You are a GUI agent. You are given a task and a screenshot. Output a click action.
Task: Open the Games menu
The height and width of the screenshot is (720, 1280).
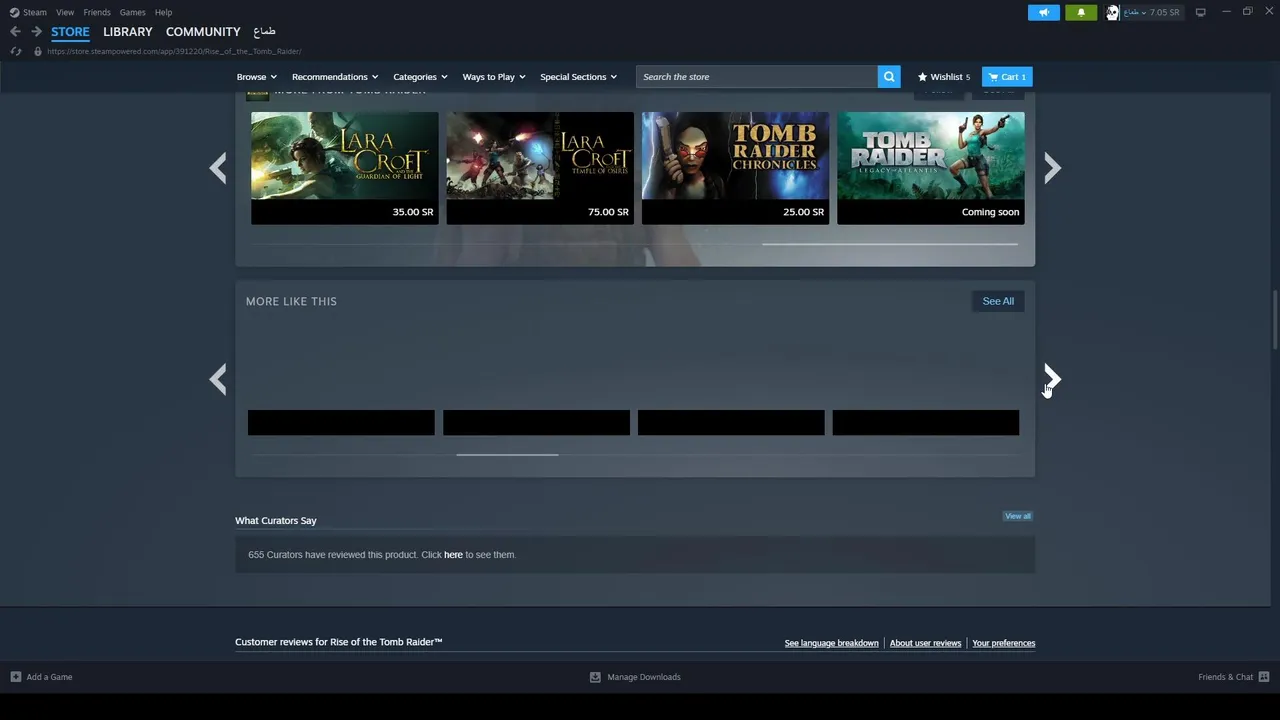click(x=132, y=12)
